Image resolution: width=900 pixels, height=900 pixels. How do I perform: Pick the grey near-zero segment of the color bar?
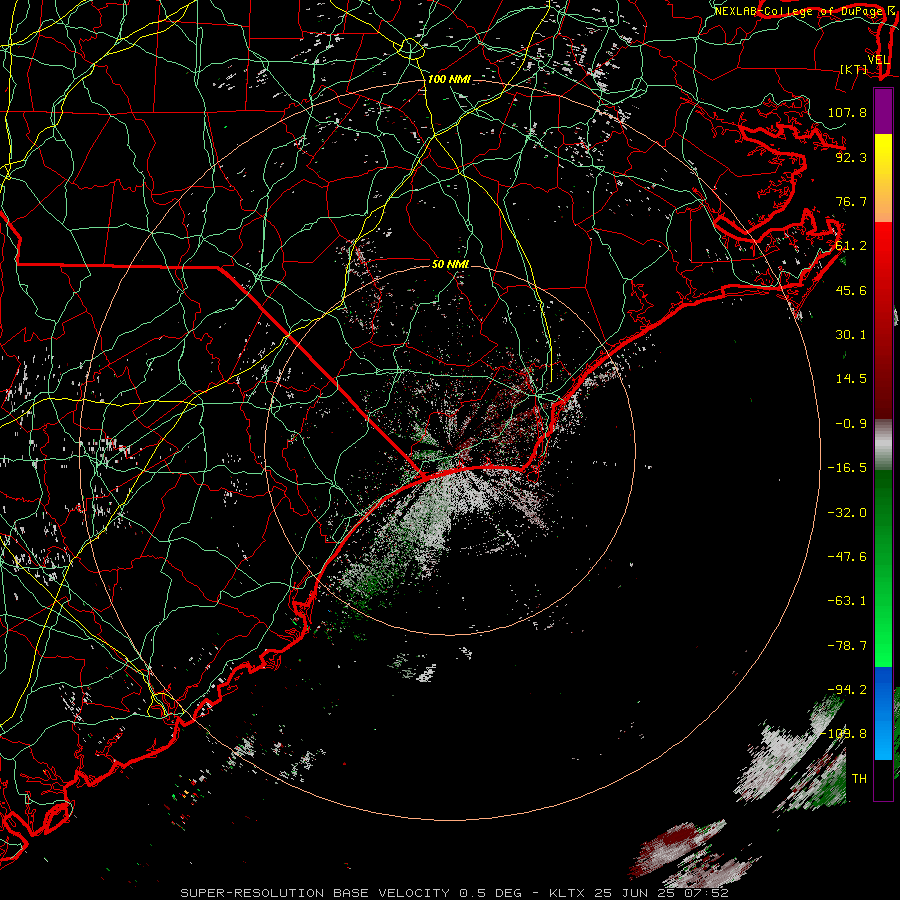pos(883,443)
